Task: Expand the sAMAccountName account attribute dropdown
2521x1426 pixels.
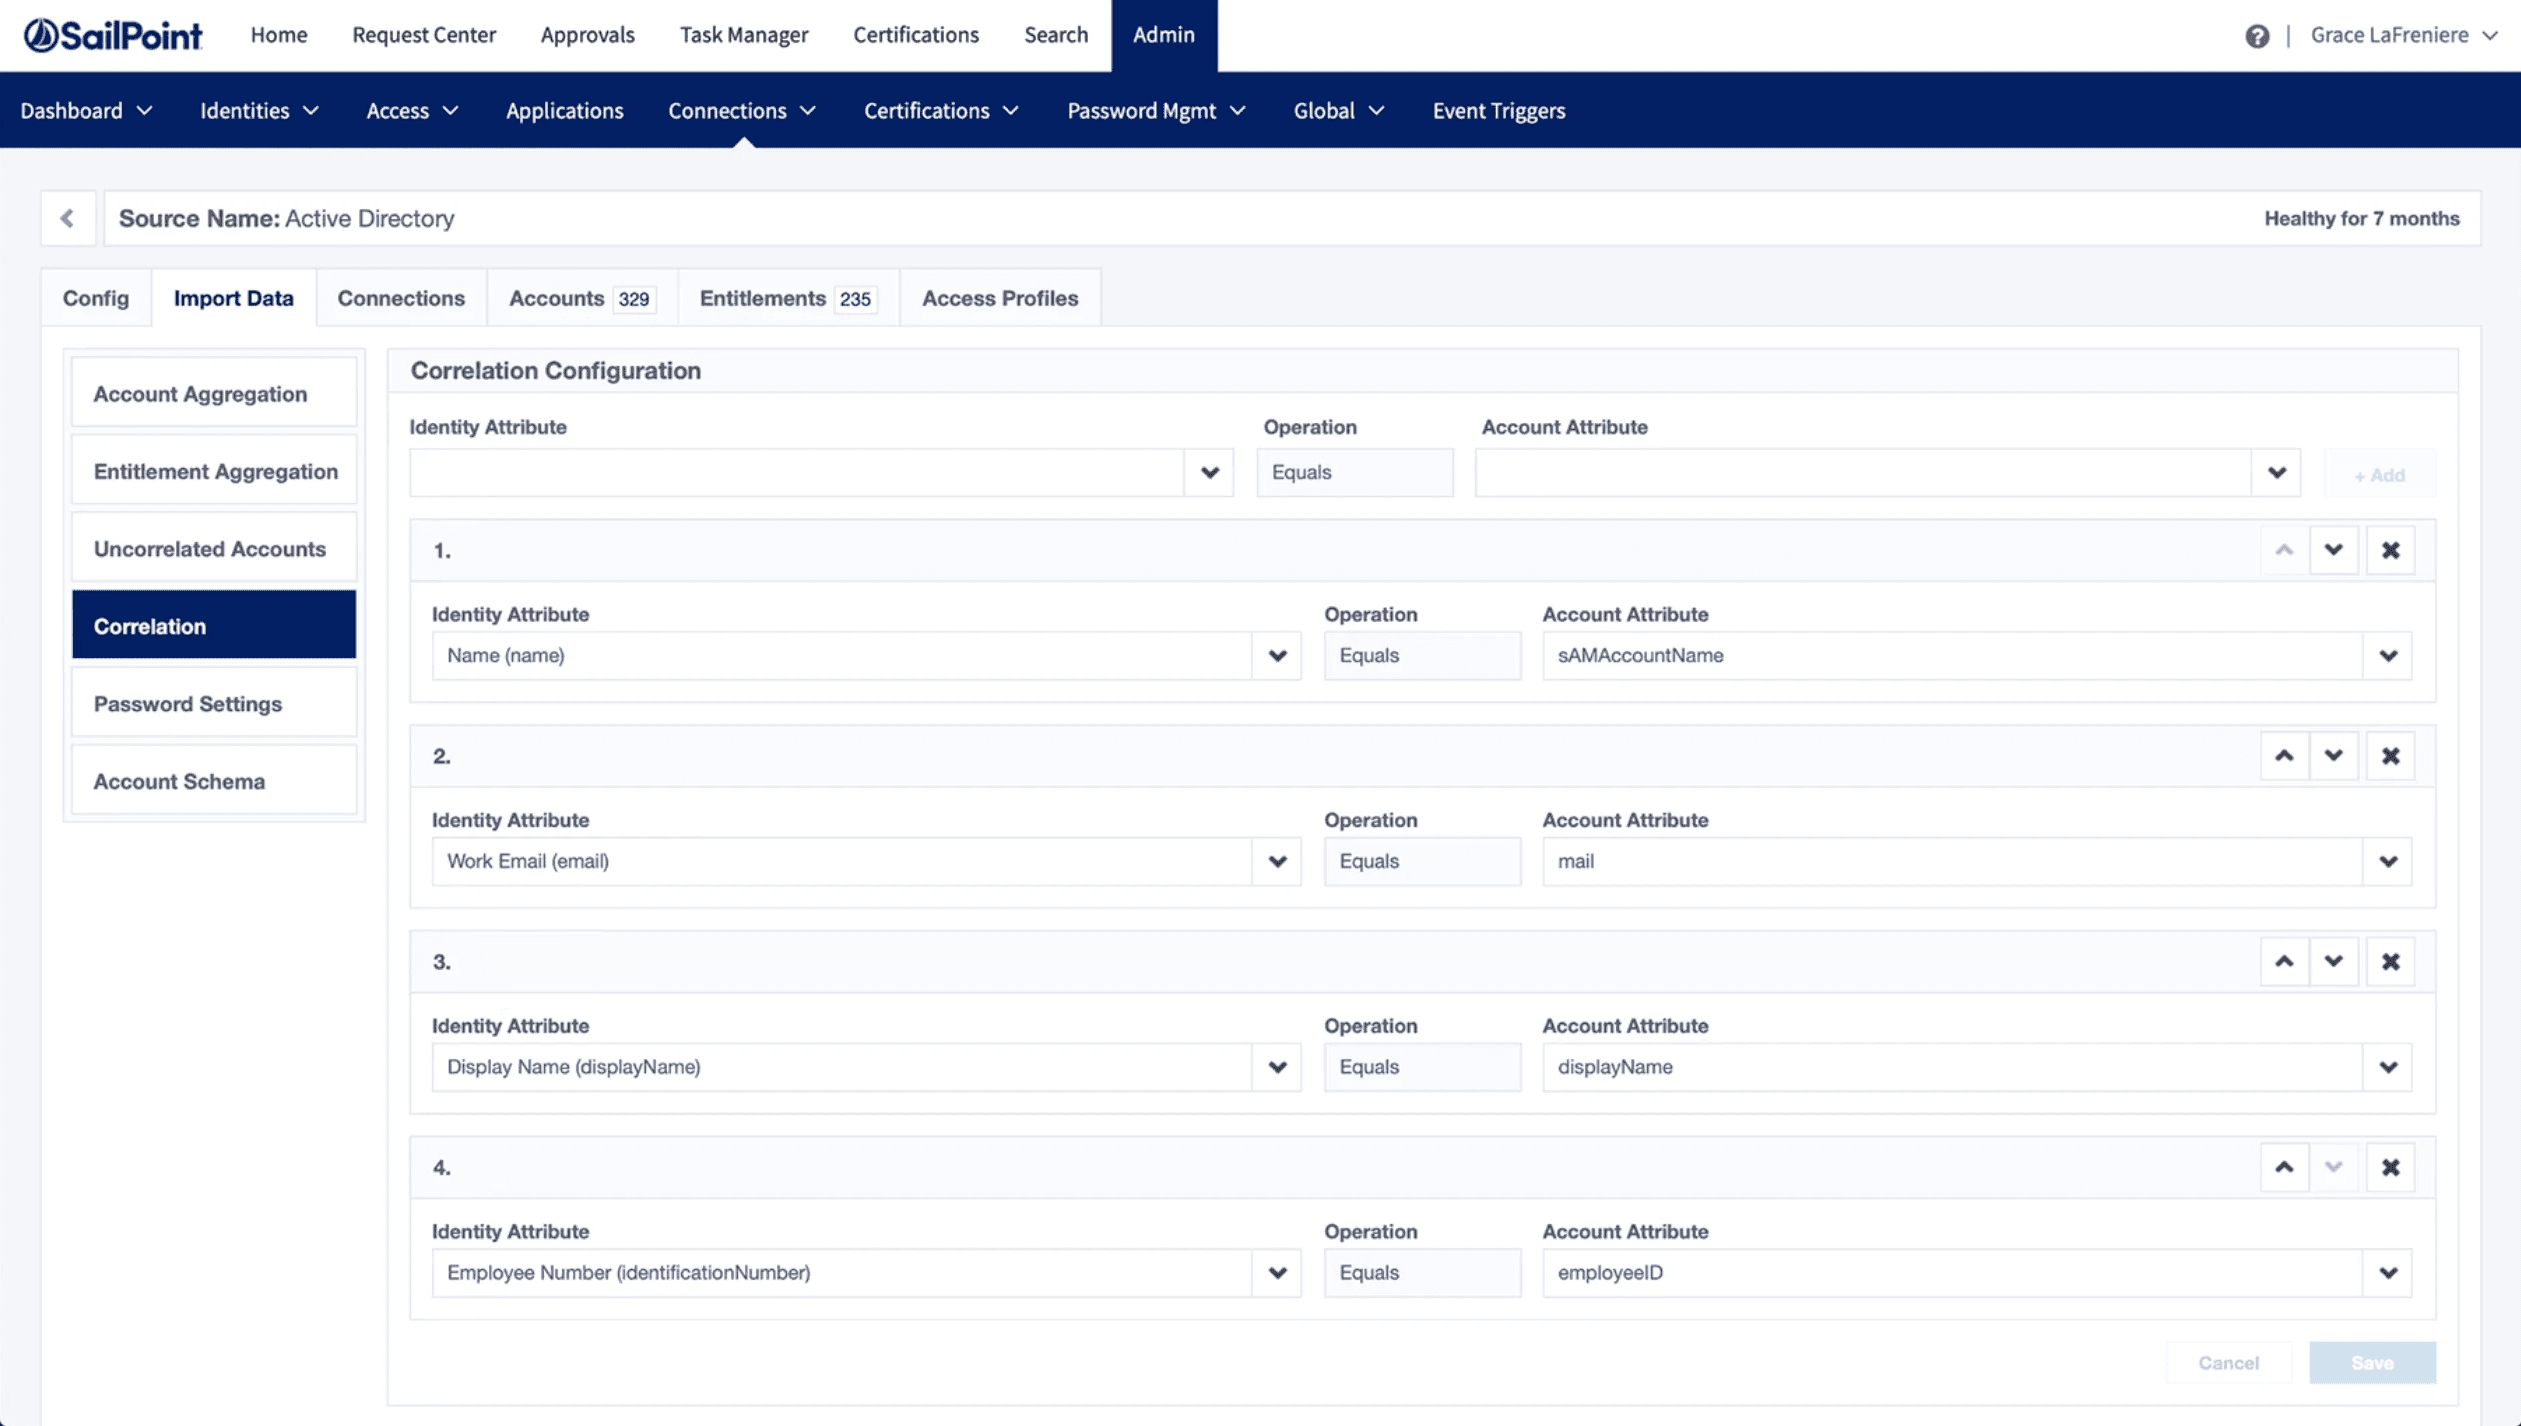Action: pos(2387,656)
